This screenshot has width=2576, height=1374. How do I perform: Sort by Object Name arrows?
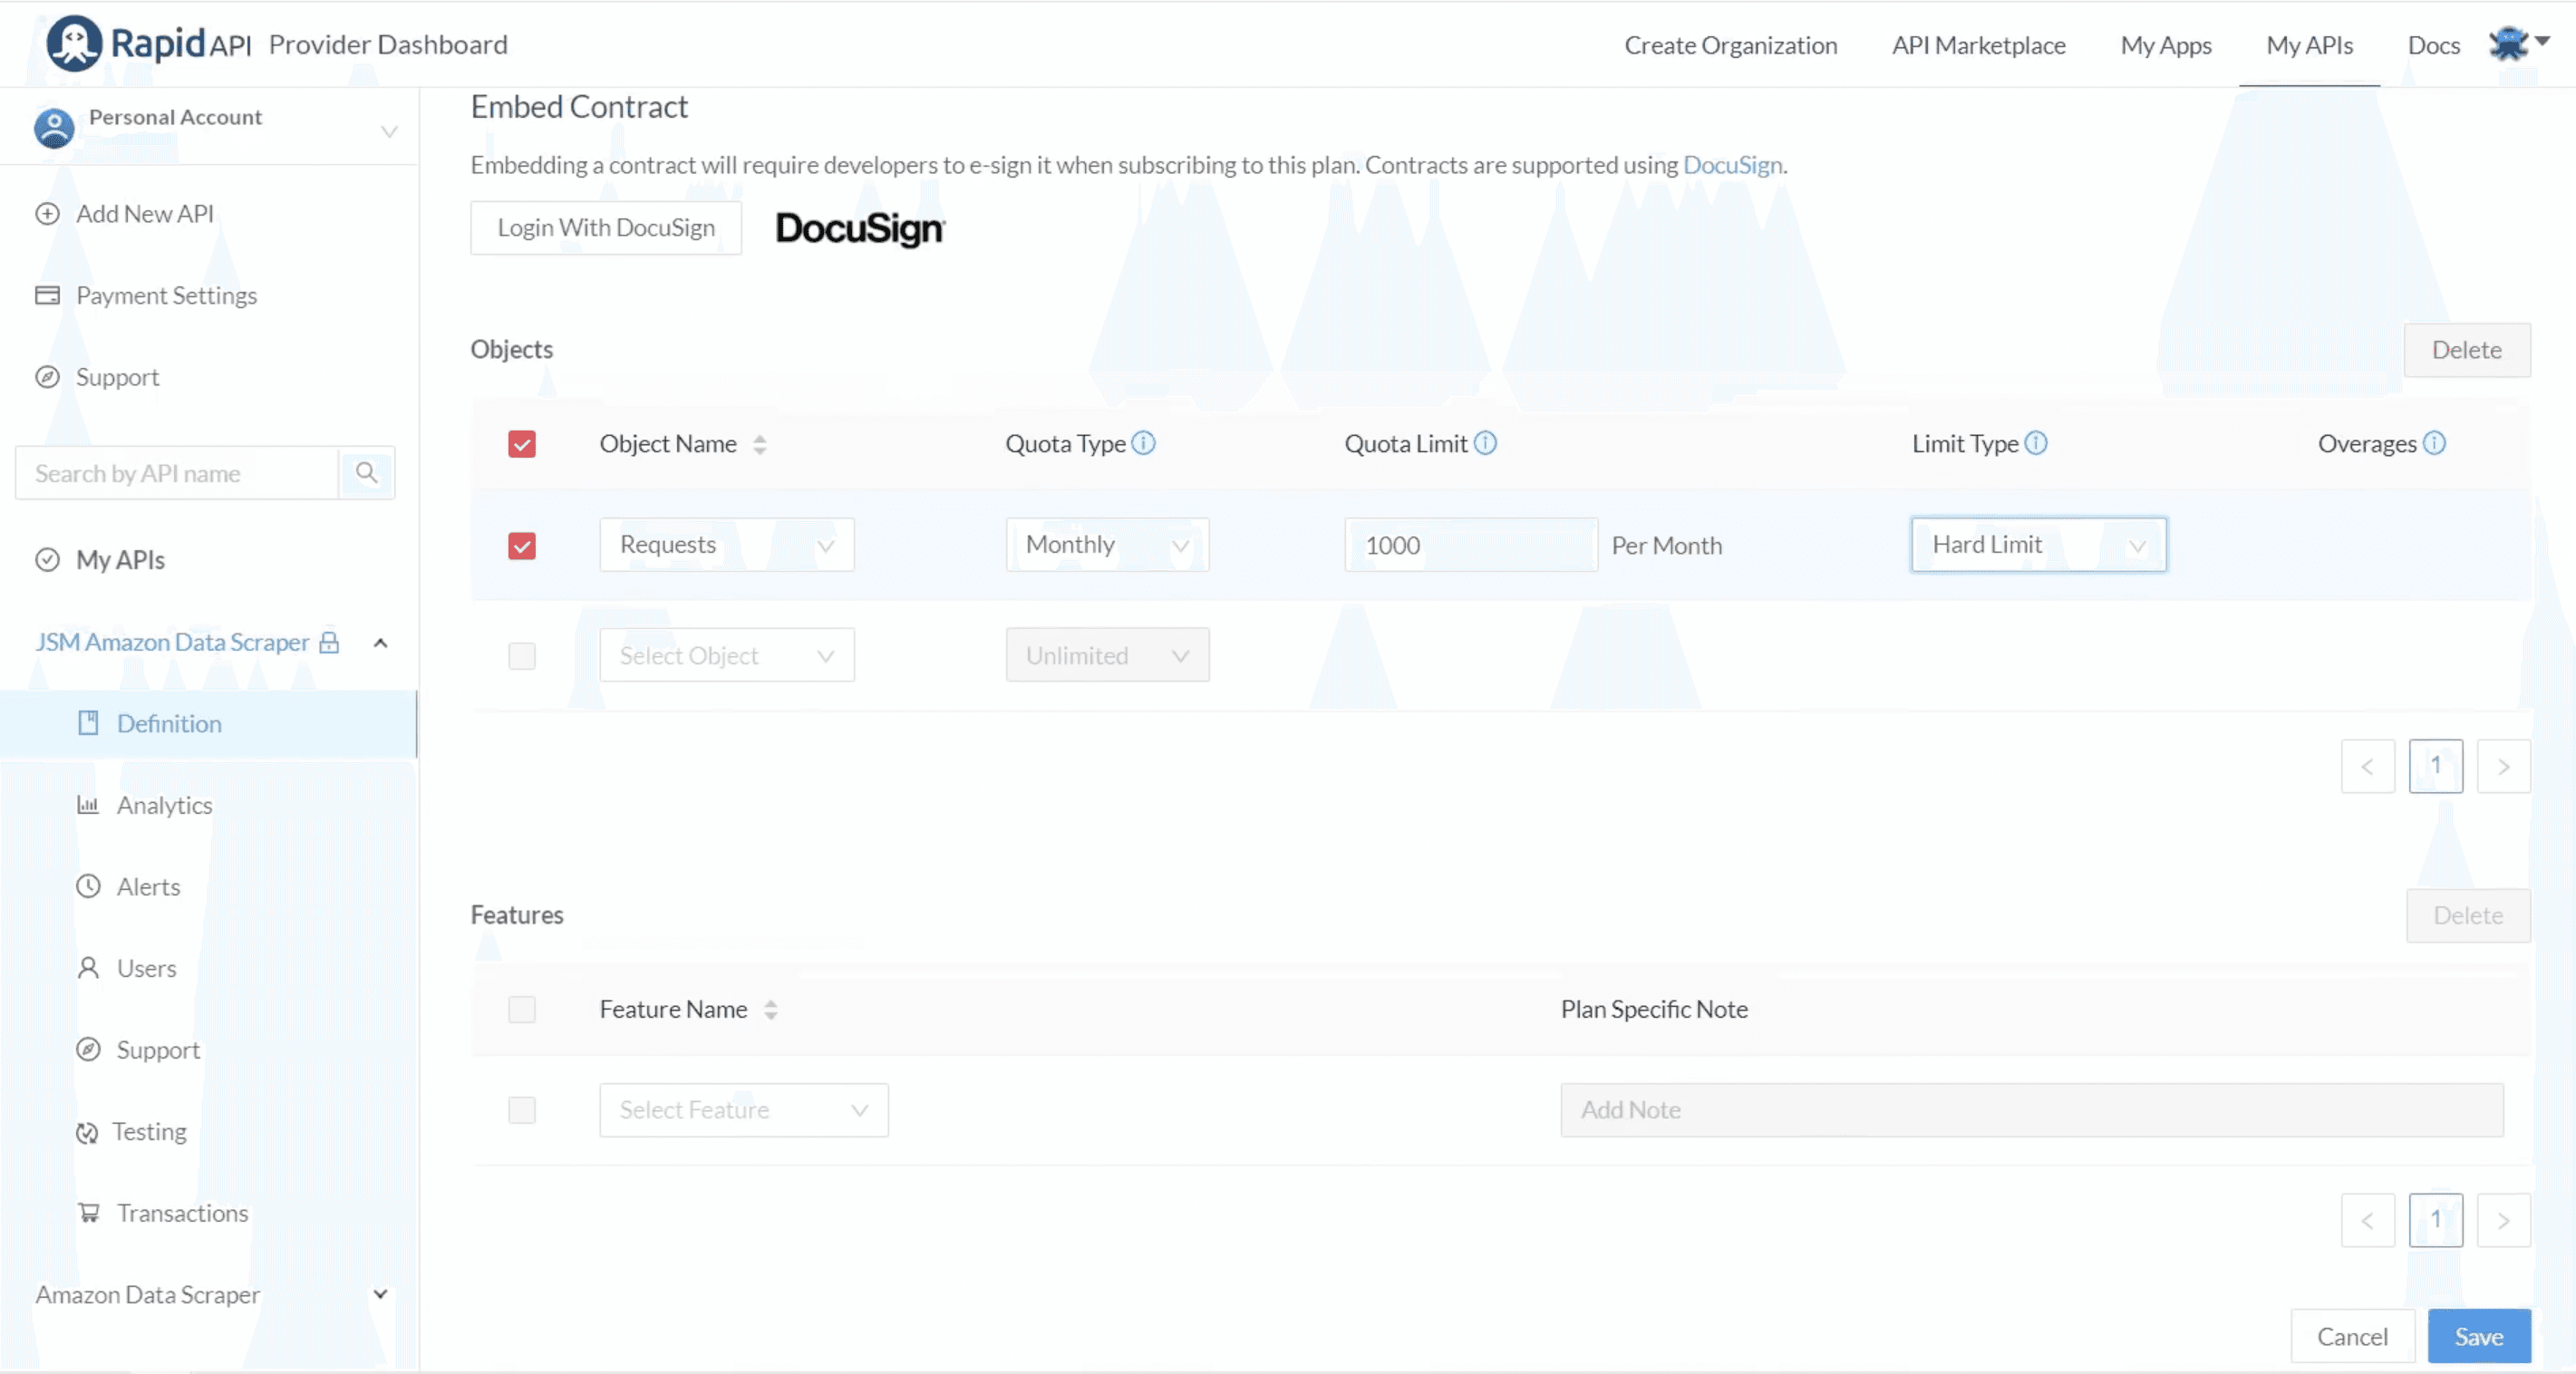click(x=760, y=444)
